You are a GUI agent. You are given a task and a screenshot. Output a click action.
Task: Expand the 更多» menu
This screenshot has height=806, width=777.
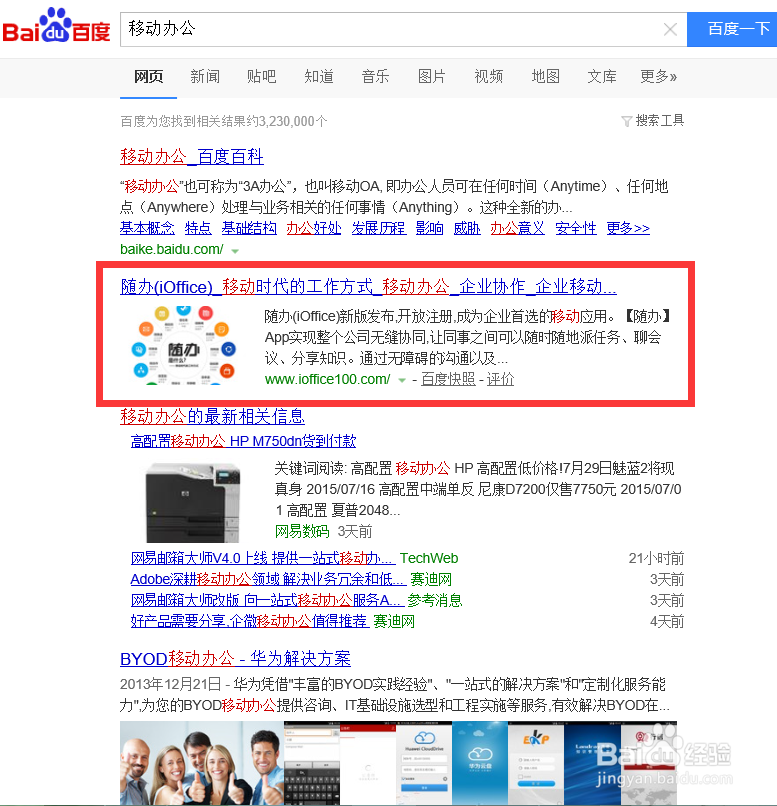point(658,77)
